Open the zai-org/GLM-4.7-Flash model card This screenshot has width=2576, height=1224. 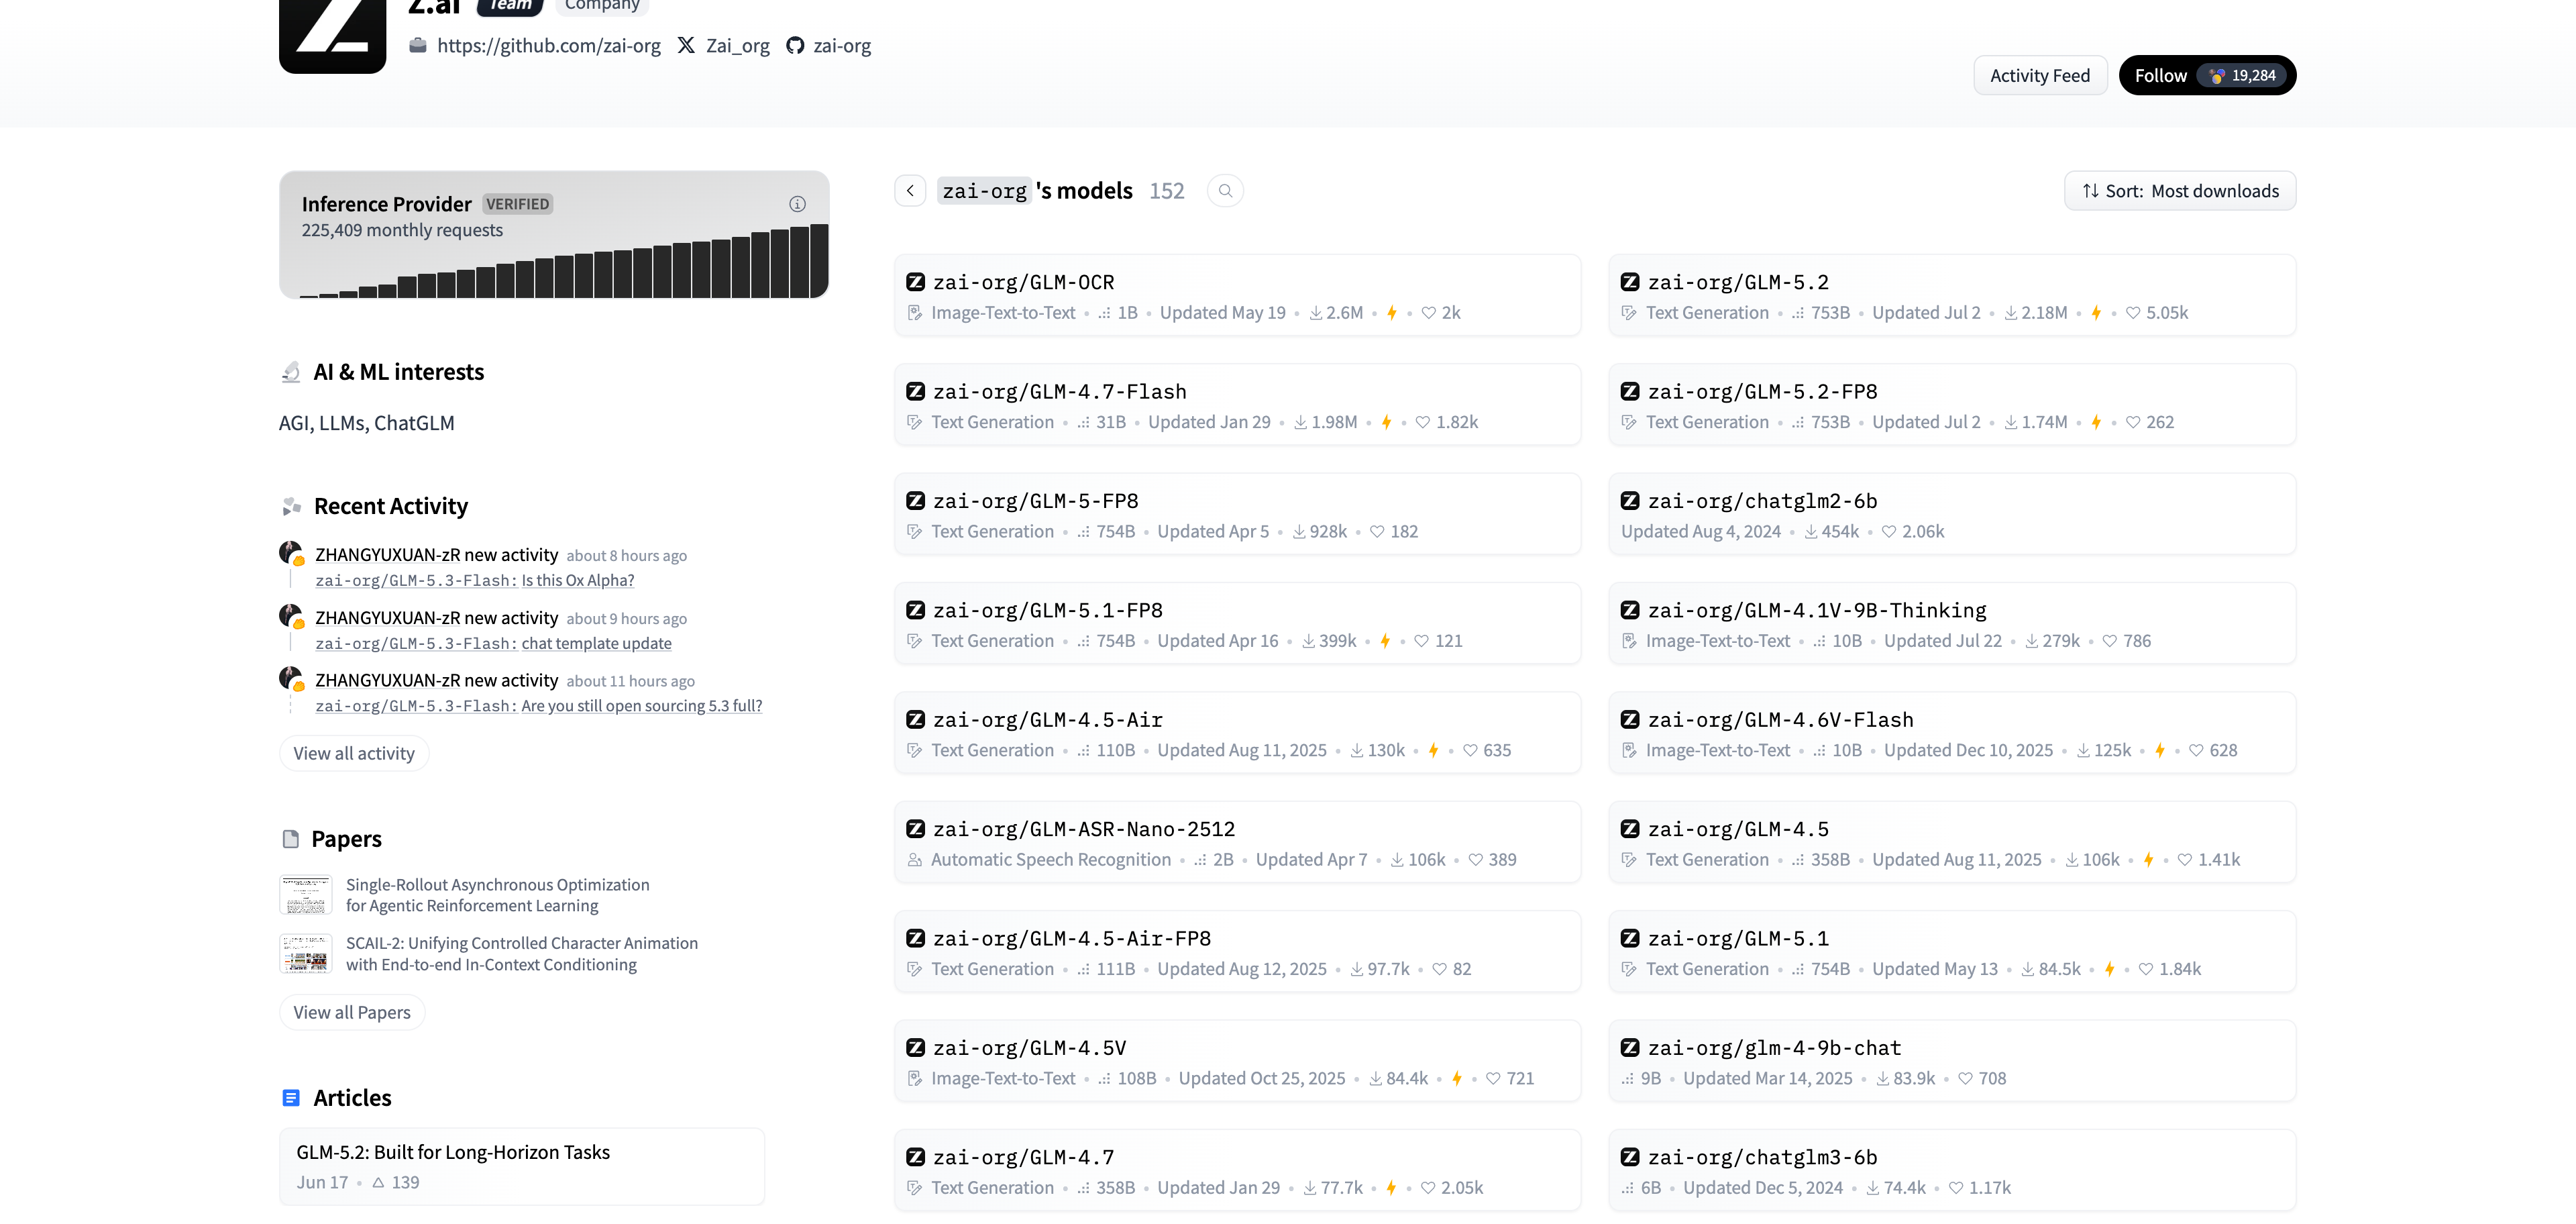(1237, 405)
